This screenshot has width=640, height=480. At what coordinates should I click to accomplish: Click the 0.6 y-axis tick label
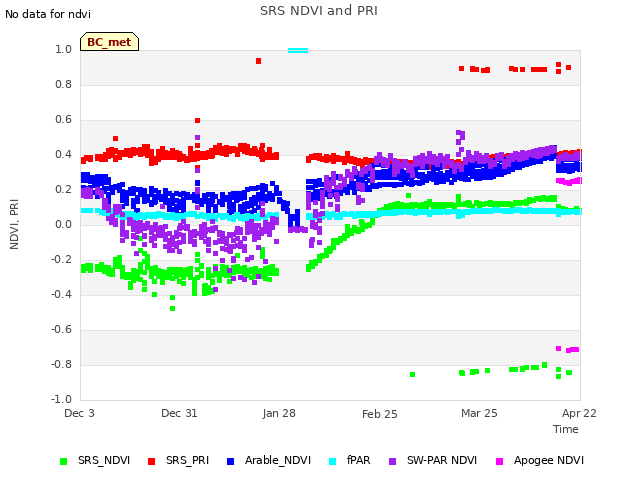pos(63,120)
